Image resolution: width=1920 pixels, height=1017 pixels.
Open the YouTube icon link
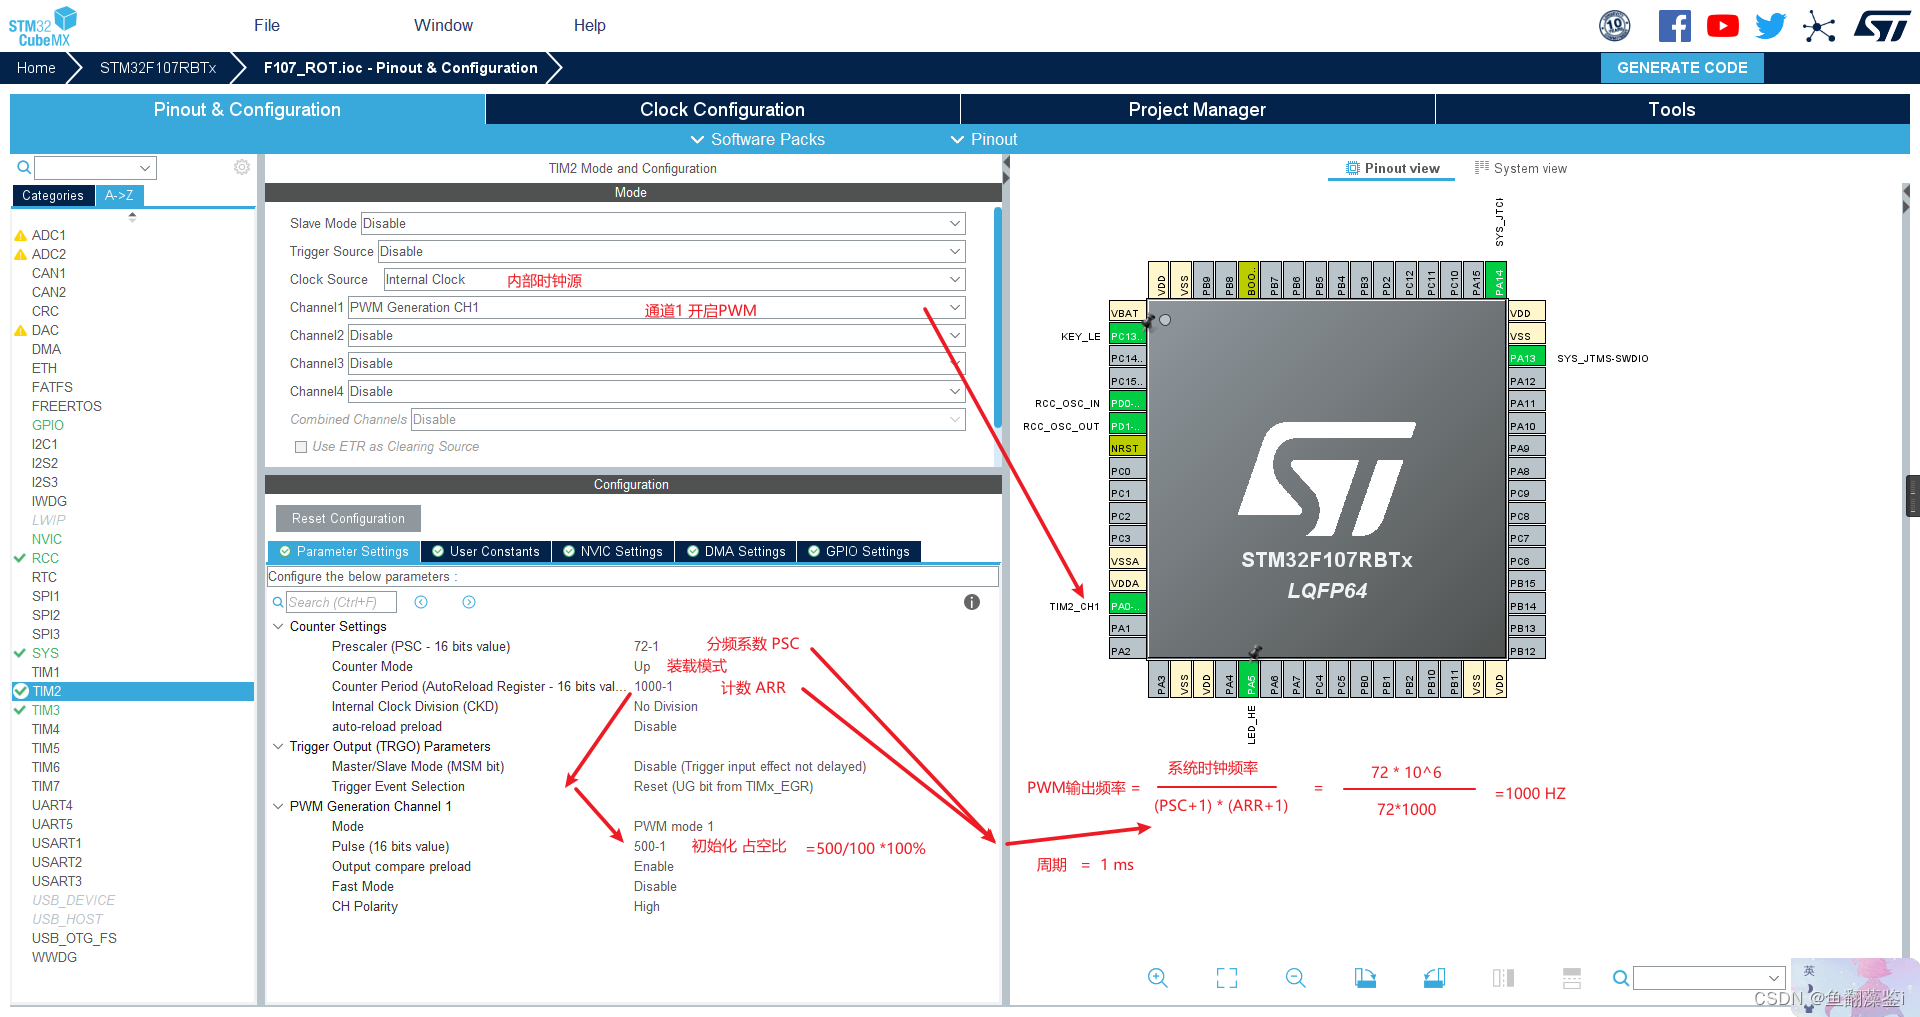pyautogui.click(x=1722, y=26)
